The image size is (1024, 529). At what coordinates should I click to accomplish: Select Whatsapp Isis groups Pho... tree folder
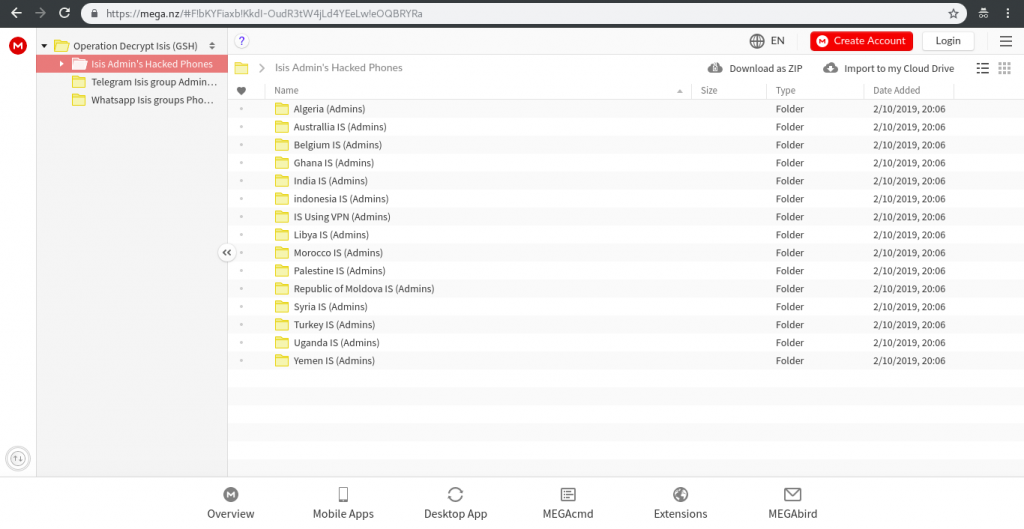click(143, 100)
